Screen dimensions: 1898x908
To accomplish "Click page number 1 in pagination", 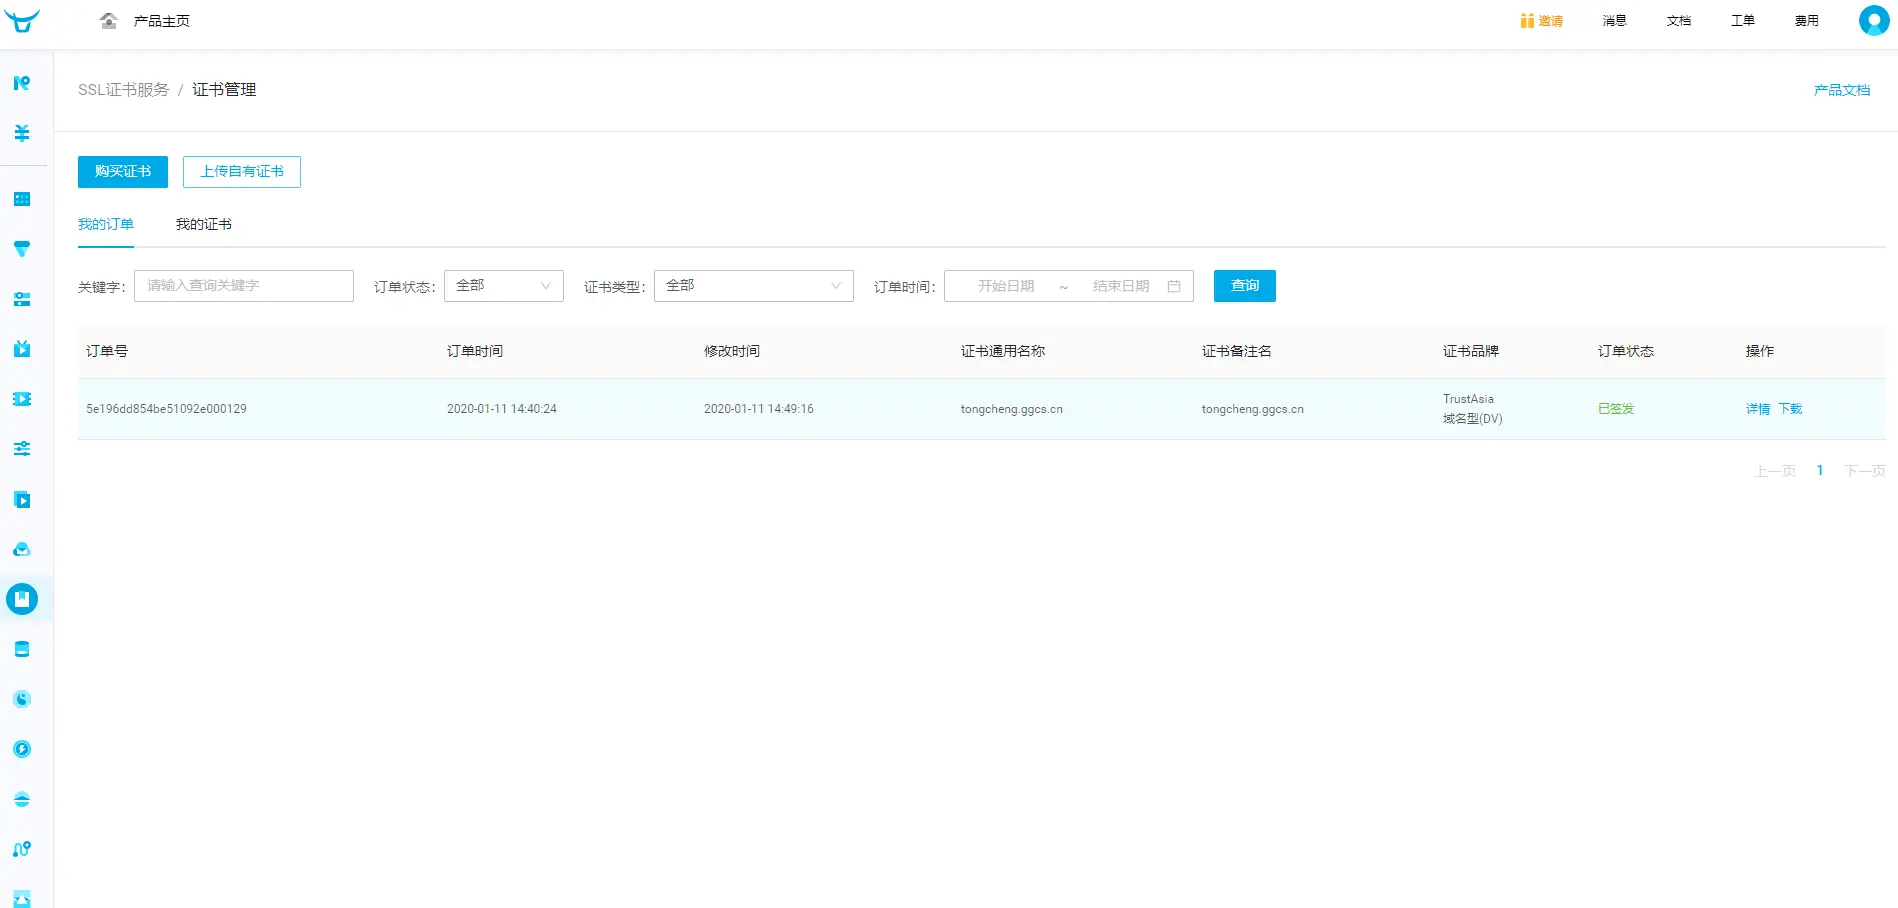I will point(1820,471).
